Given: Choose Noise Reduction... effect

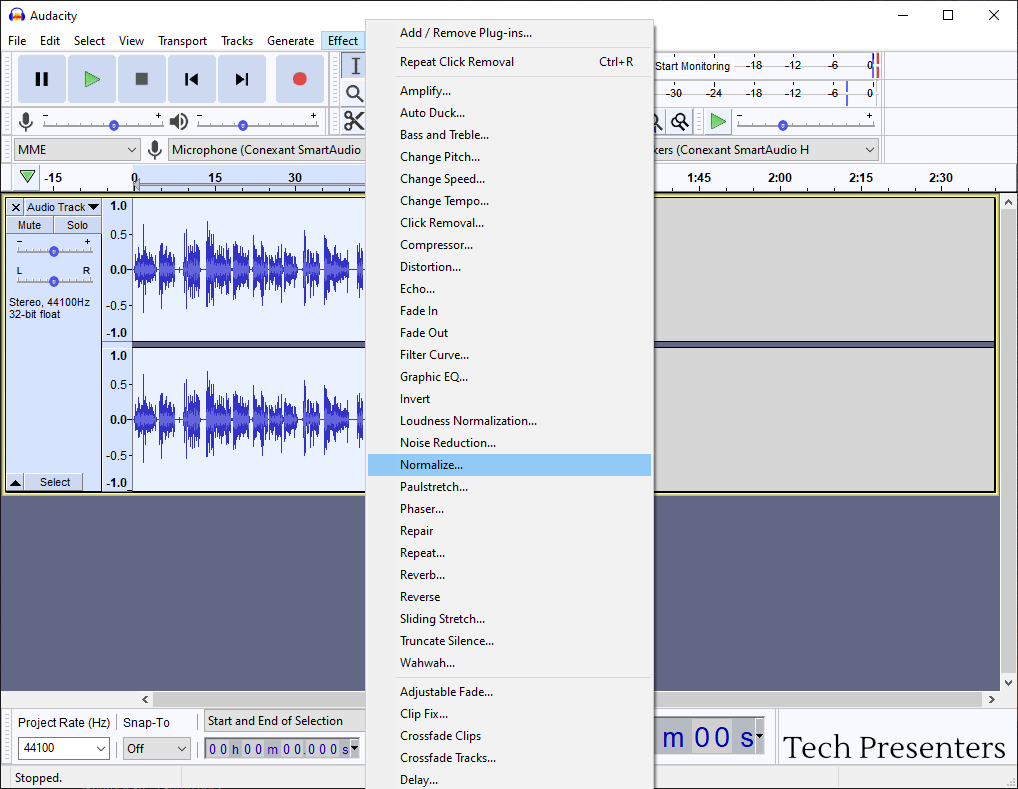Looking at the screenshot, I should (x=510, y=443).
